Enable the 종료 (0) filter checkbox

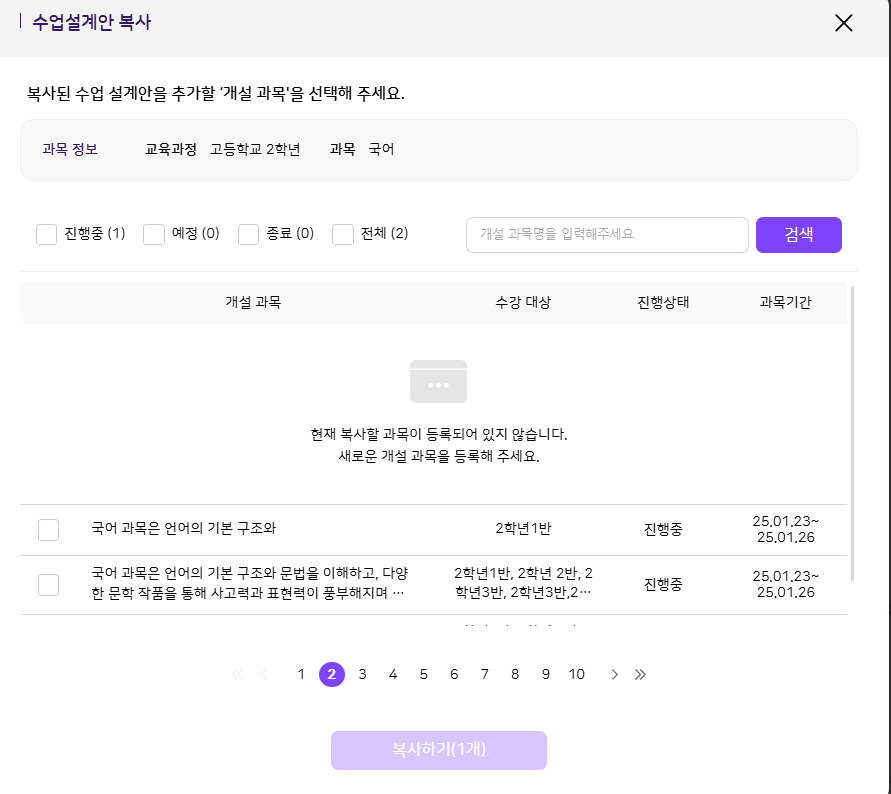tap(249, 234)
